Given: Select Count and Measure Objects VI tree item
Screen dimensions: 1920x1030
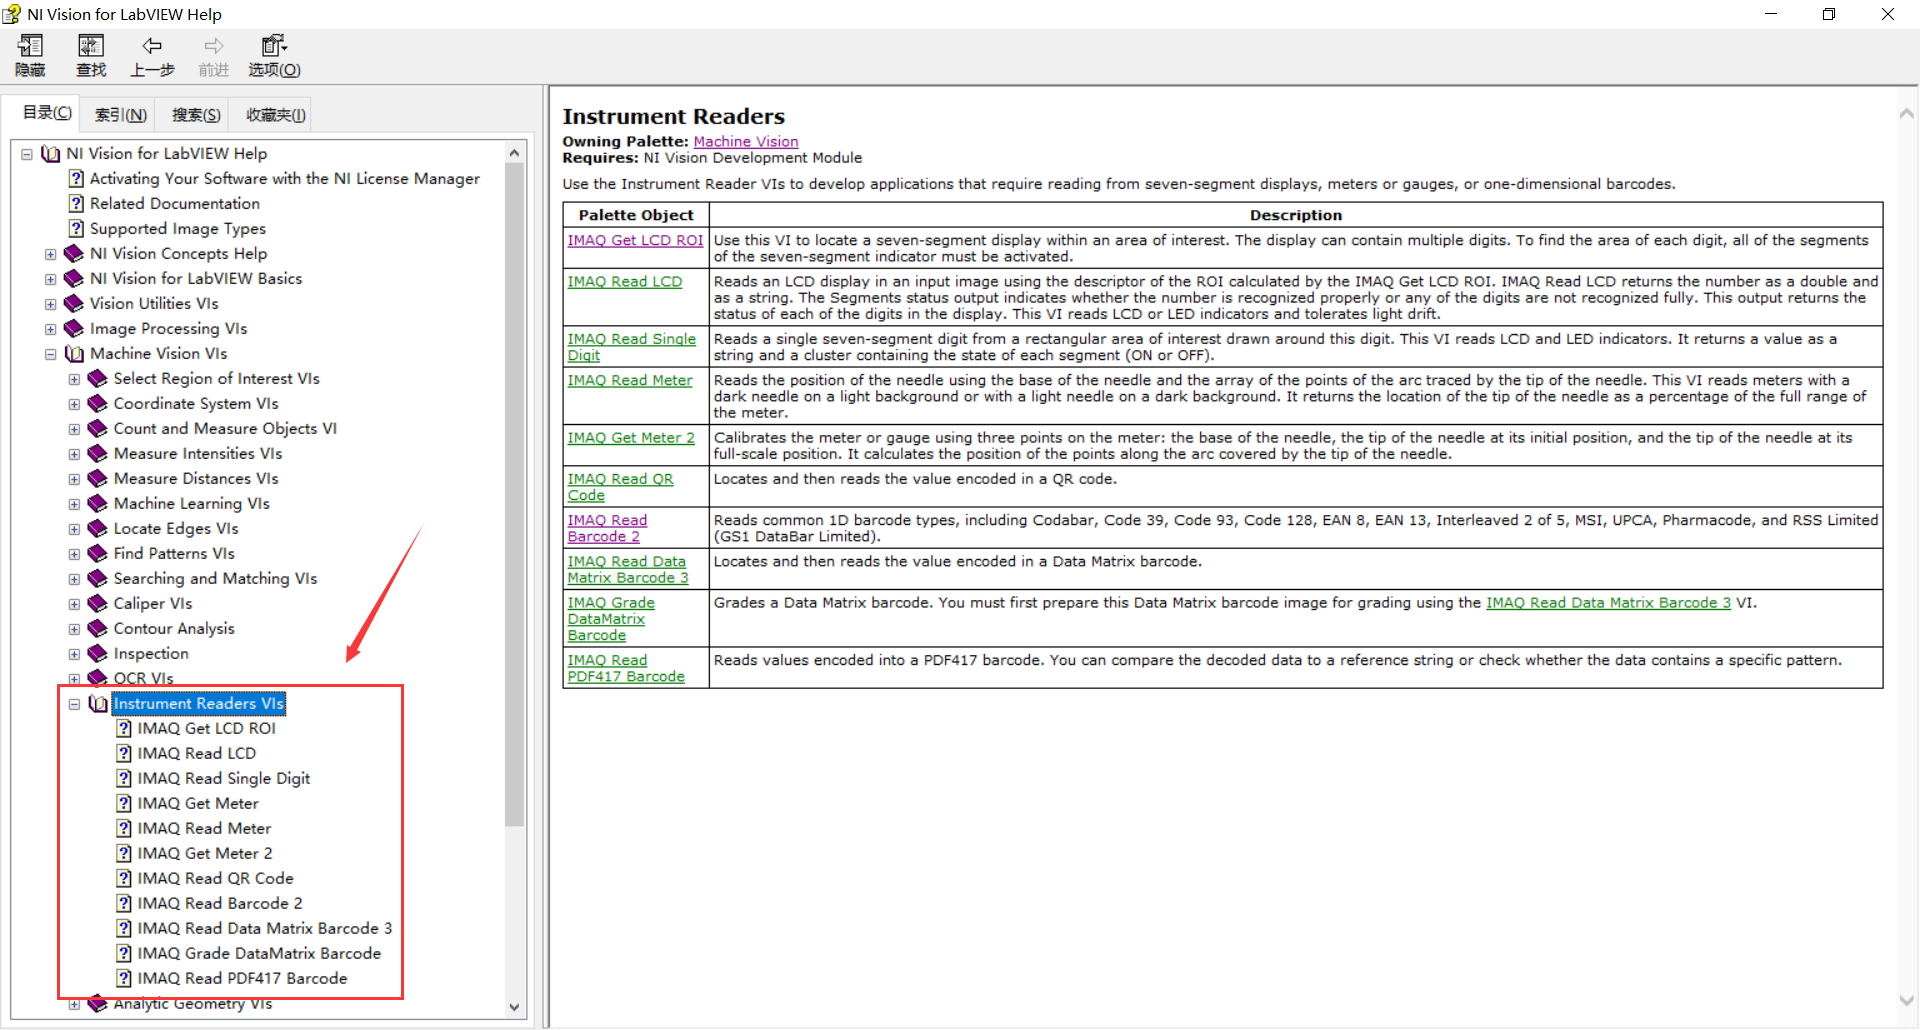Looking at the screenshot, I should tap(225, 429).
